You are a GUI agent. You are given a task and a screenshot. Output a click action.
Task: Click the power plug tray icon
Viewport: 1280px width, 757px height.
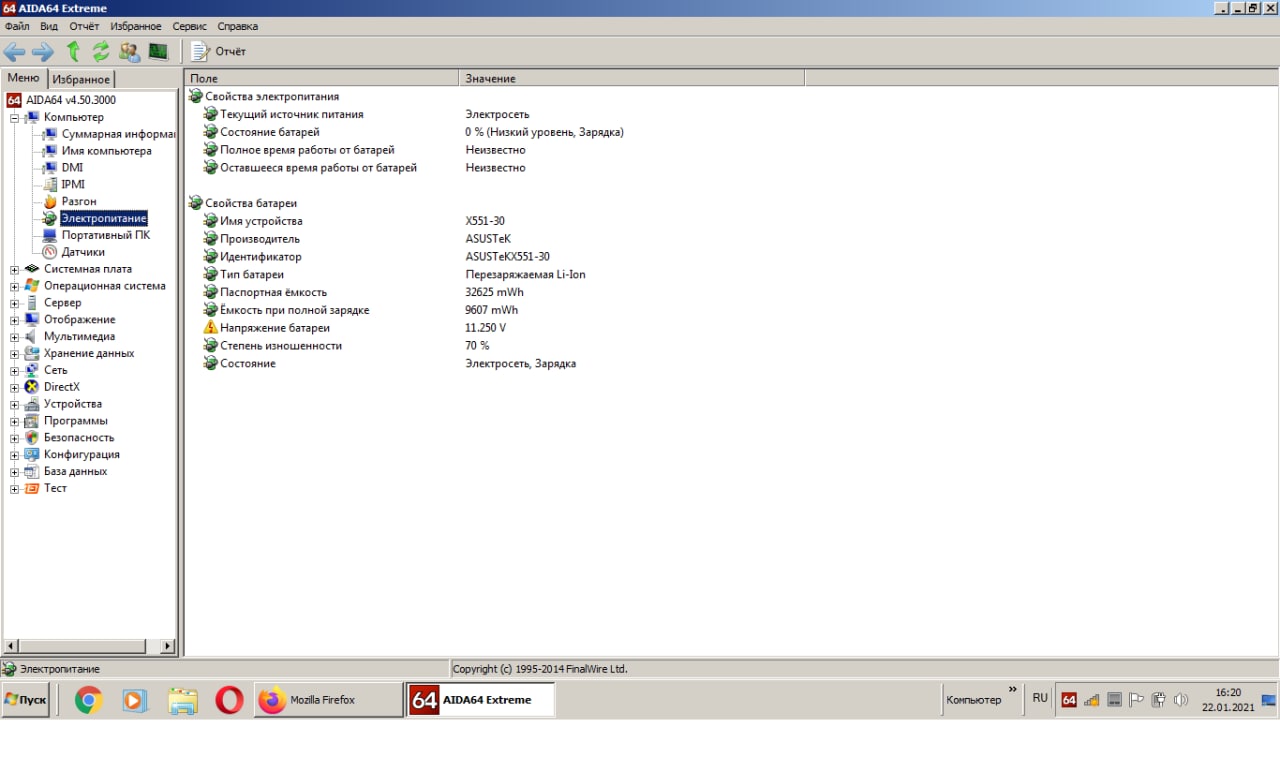tap(1159, 700)
